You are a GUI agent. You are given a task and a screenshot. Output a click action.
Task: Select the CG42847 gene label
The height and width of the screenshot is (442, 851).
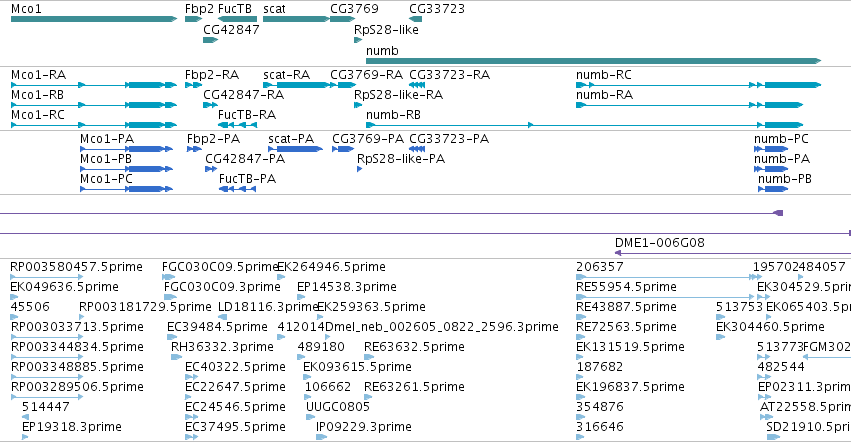[231, 29]
